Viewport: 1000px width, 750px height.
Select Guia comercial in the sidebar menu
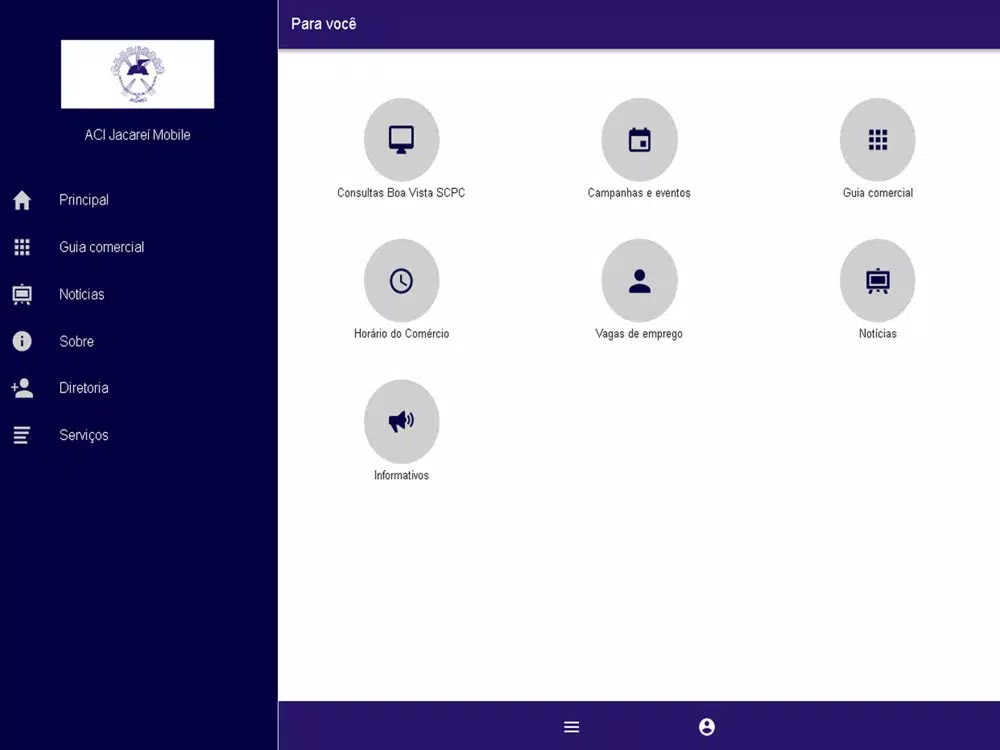pos(101,247)
